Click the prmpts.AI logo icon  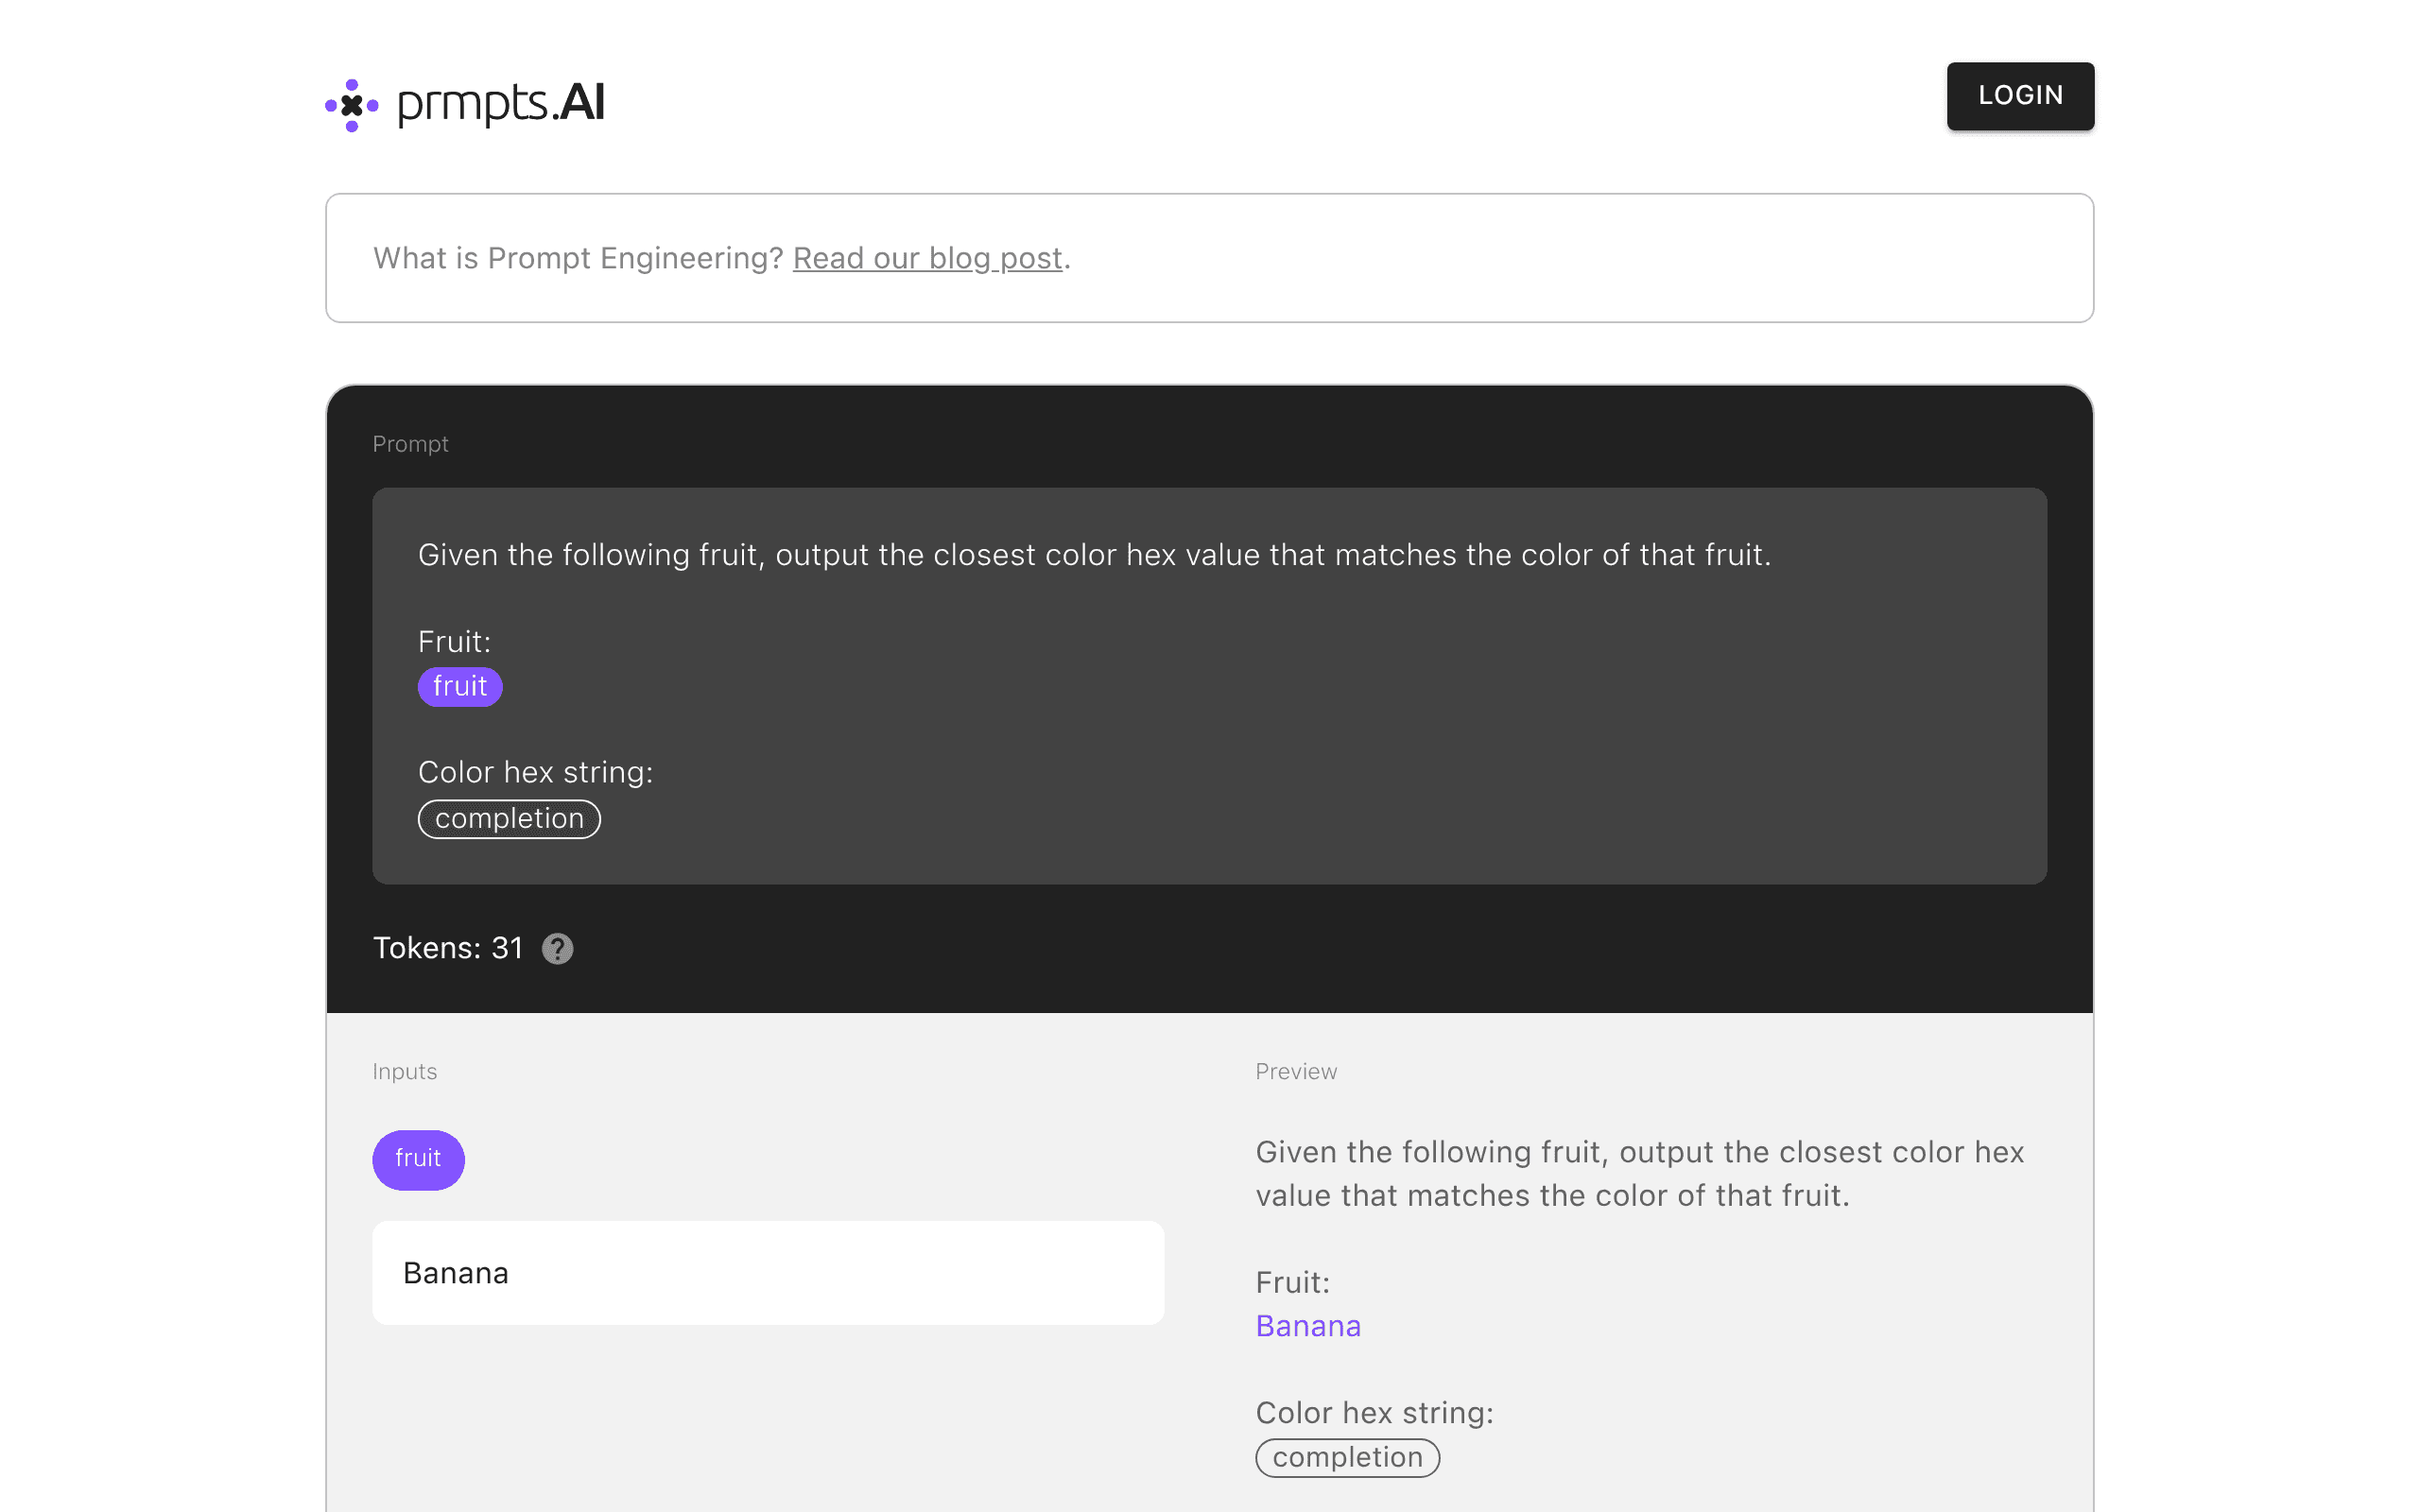click(x=352, y=104)
